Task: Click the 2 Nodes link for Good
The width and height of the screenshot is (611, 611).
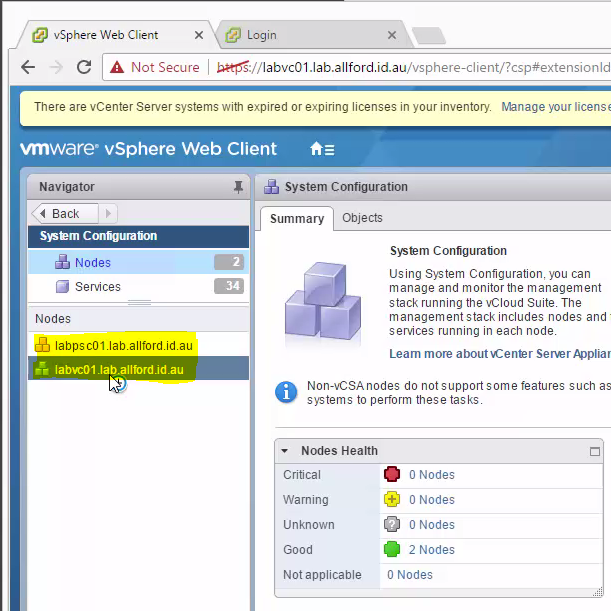Action: [432, 549]
